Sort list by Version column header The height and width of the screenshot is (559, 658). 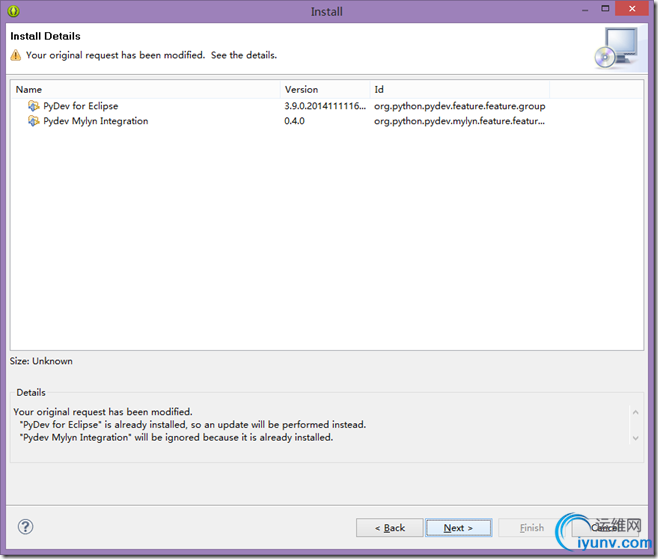[325, 89]
